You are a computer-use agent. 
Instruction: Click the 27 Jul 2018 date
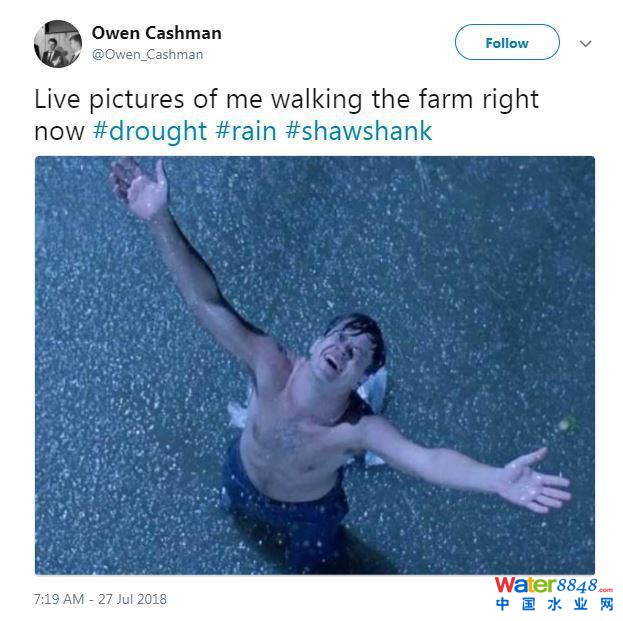coord(132,599)
